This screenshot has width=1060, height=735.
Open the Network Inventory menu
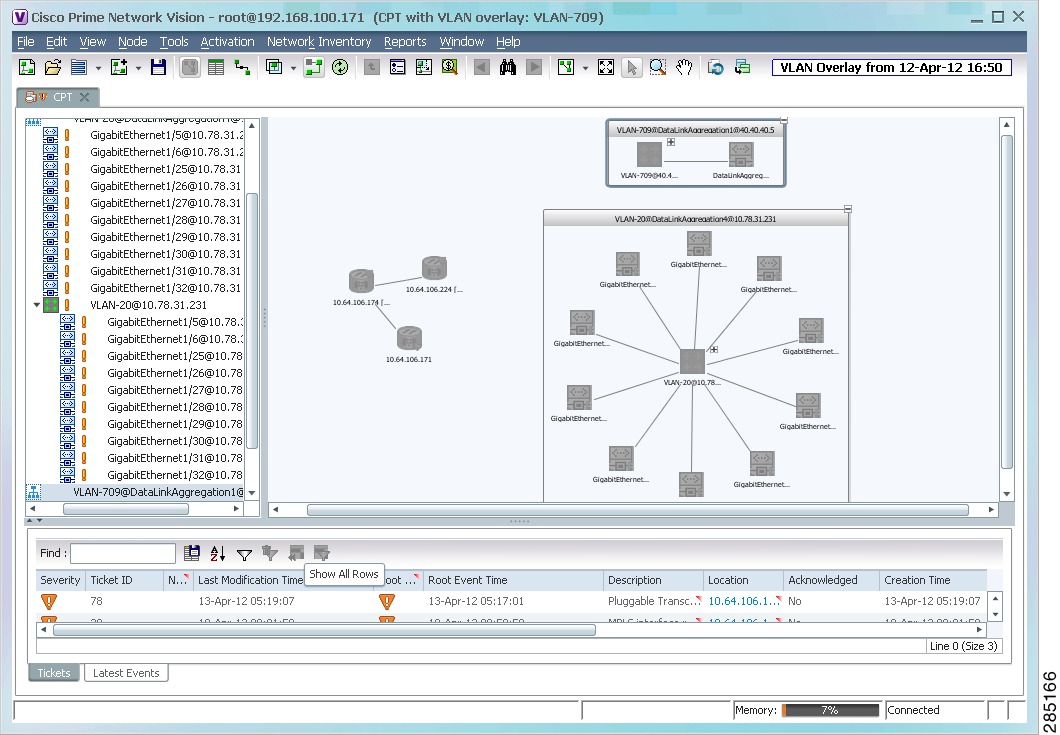(x=319, y=41)
